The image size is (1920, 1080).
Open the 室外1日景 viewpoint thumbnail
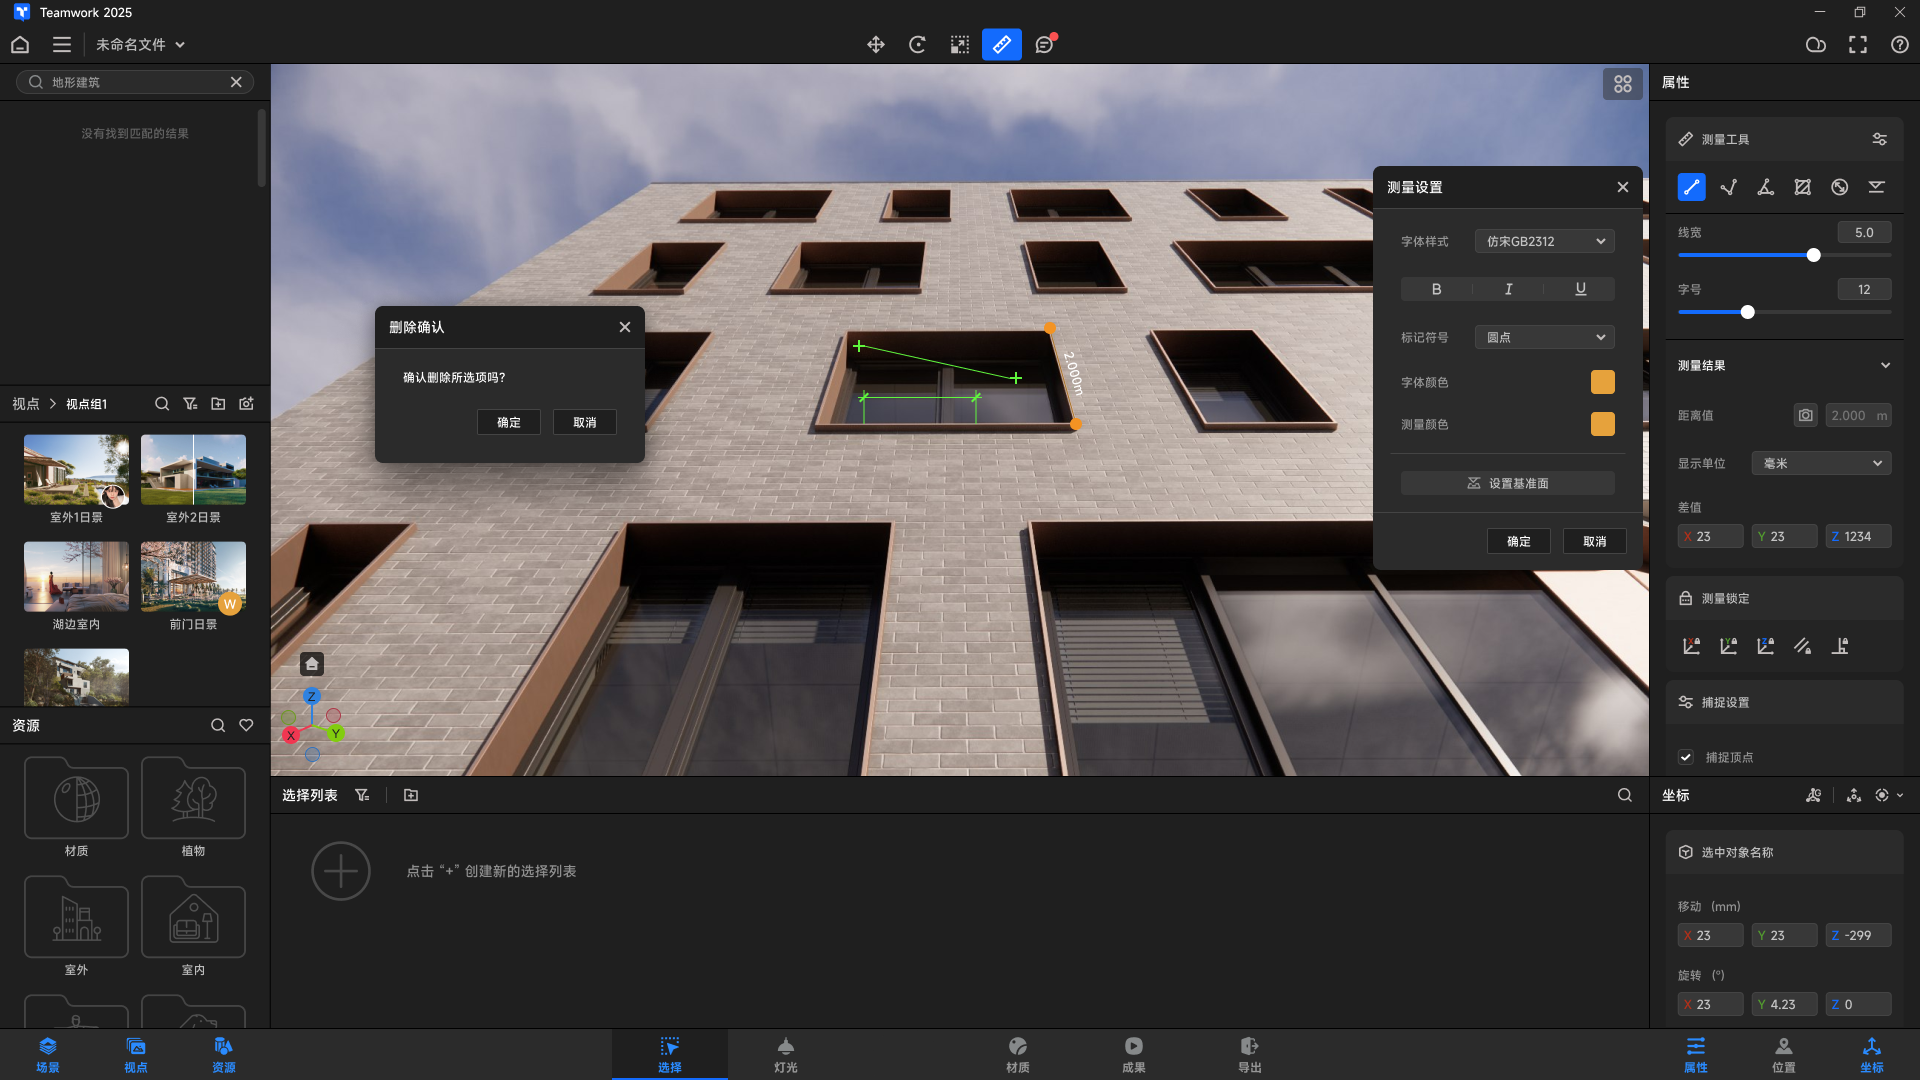(x=76, y=470)
